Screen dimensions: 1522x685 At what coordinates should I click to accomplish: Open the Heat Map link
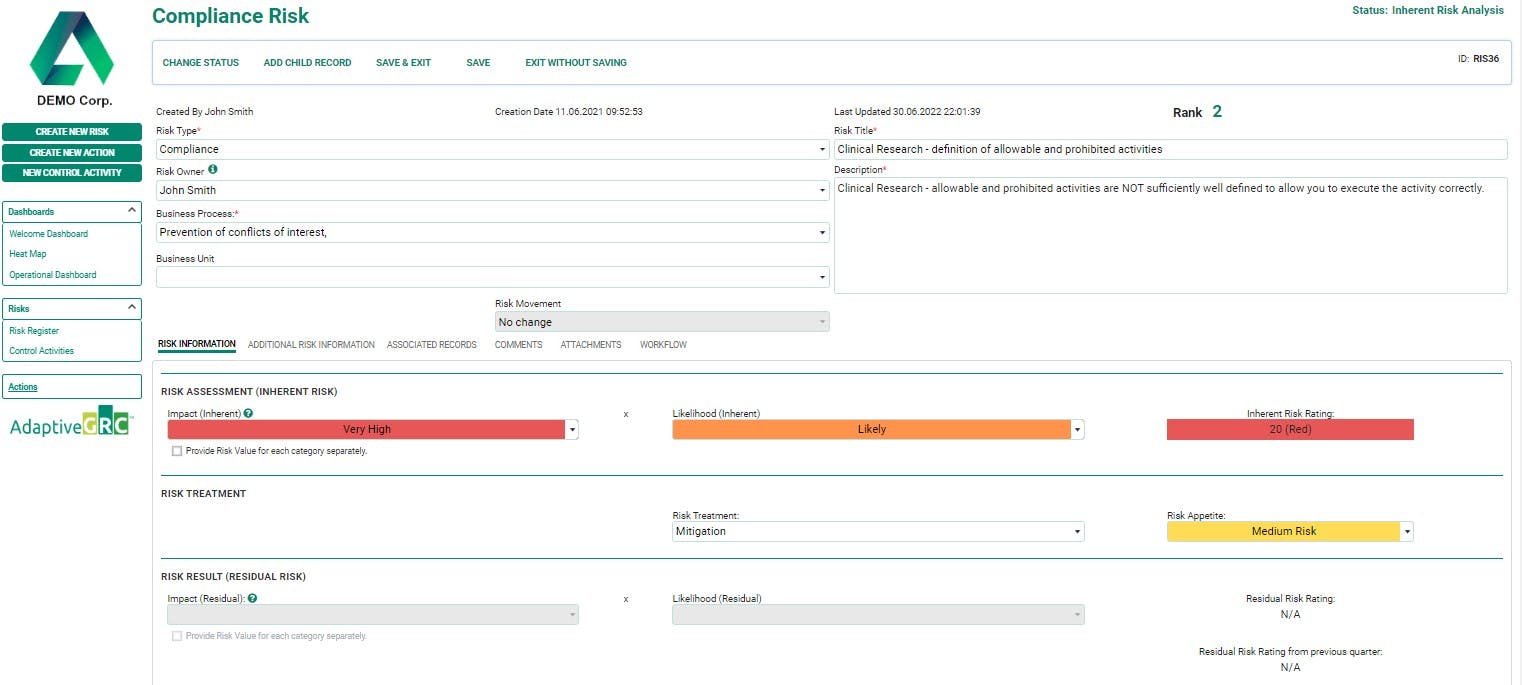point(28,254)
